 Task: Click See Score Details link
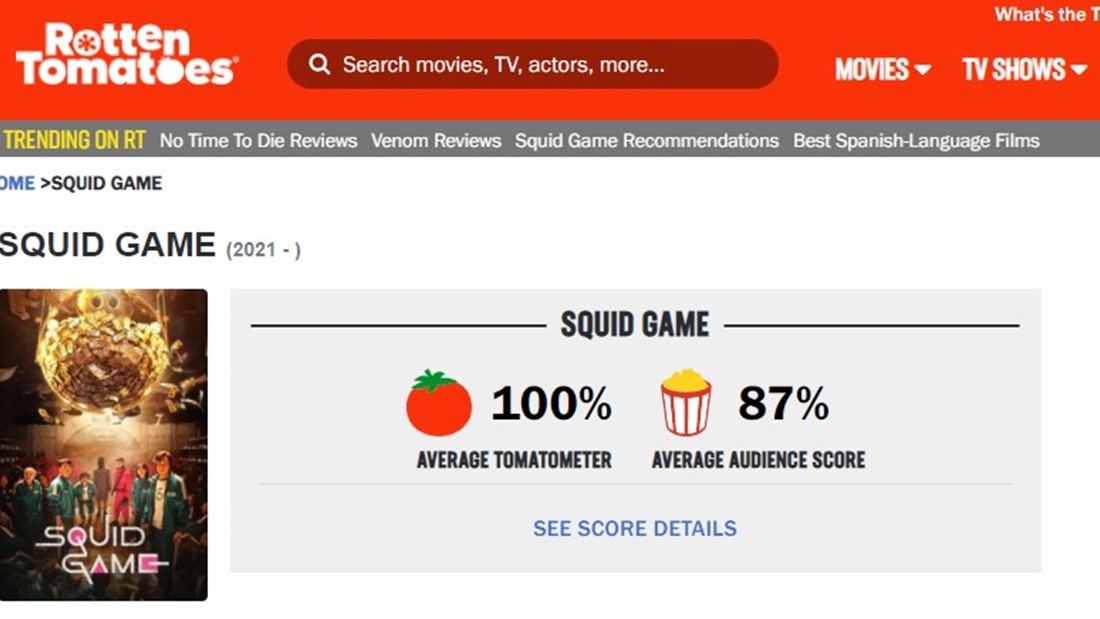tap(635, 528)
